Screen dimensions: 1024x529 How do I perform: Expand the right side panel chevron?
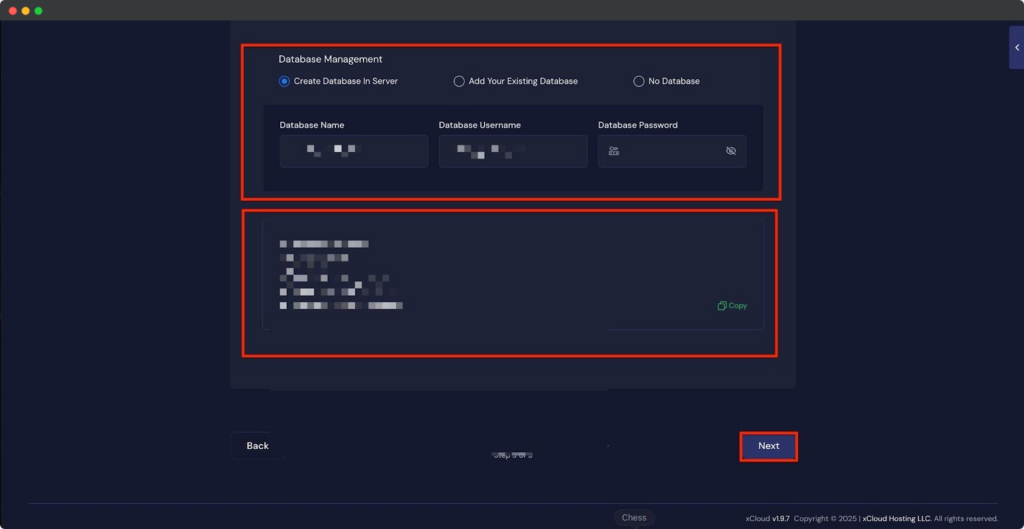(1016, 47)
